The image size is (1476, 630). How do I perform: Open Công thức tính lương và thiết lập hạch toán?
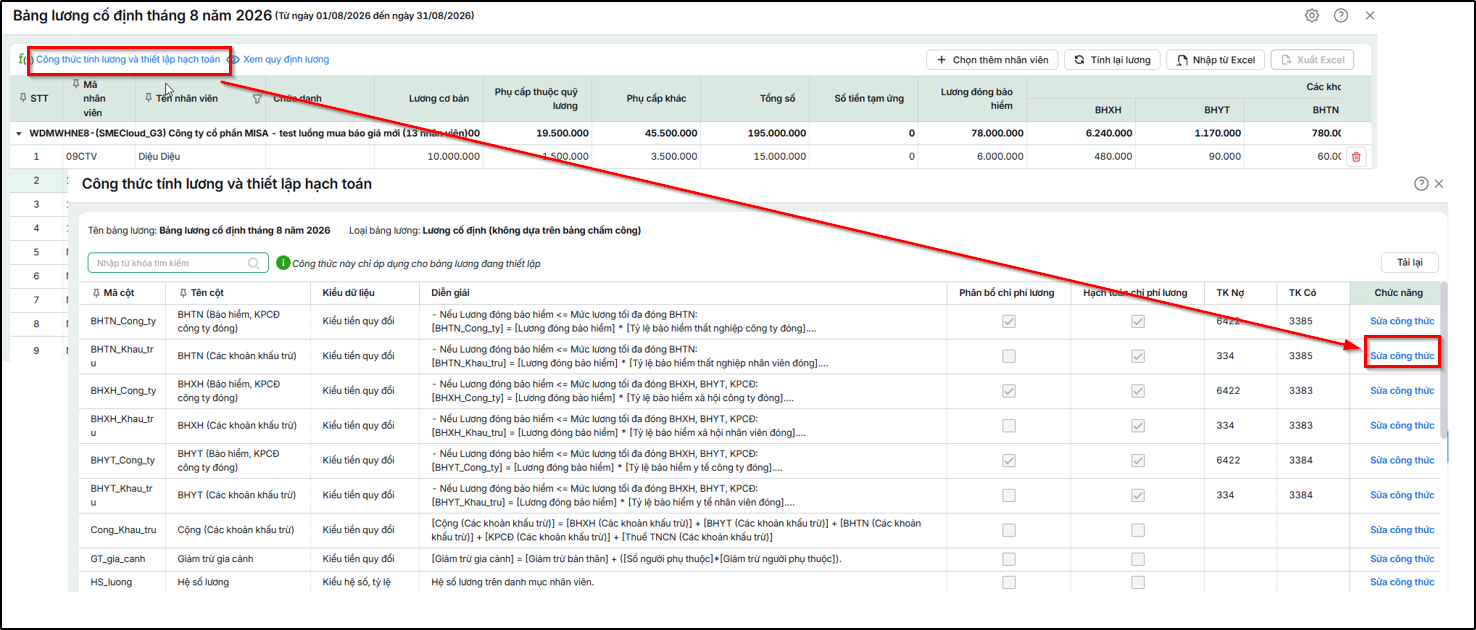(x=128, y=60)
